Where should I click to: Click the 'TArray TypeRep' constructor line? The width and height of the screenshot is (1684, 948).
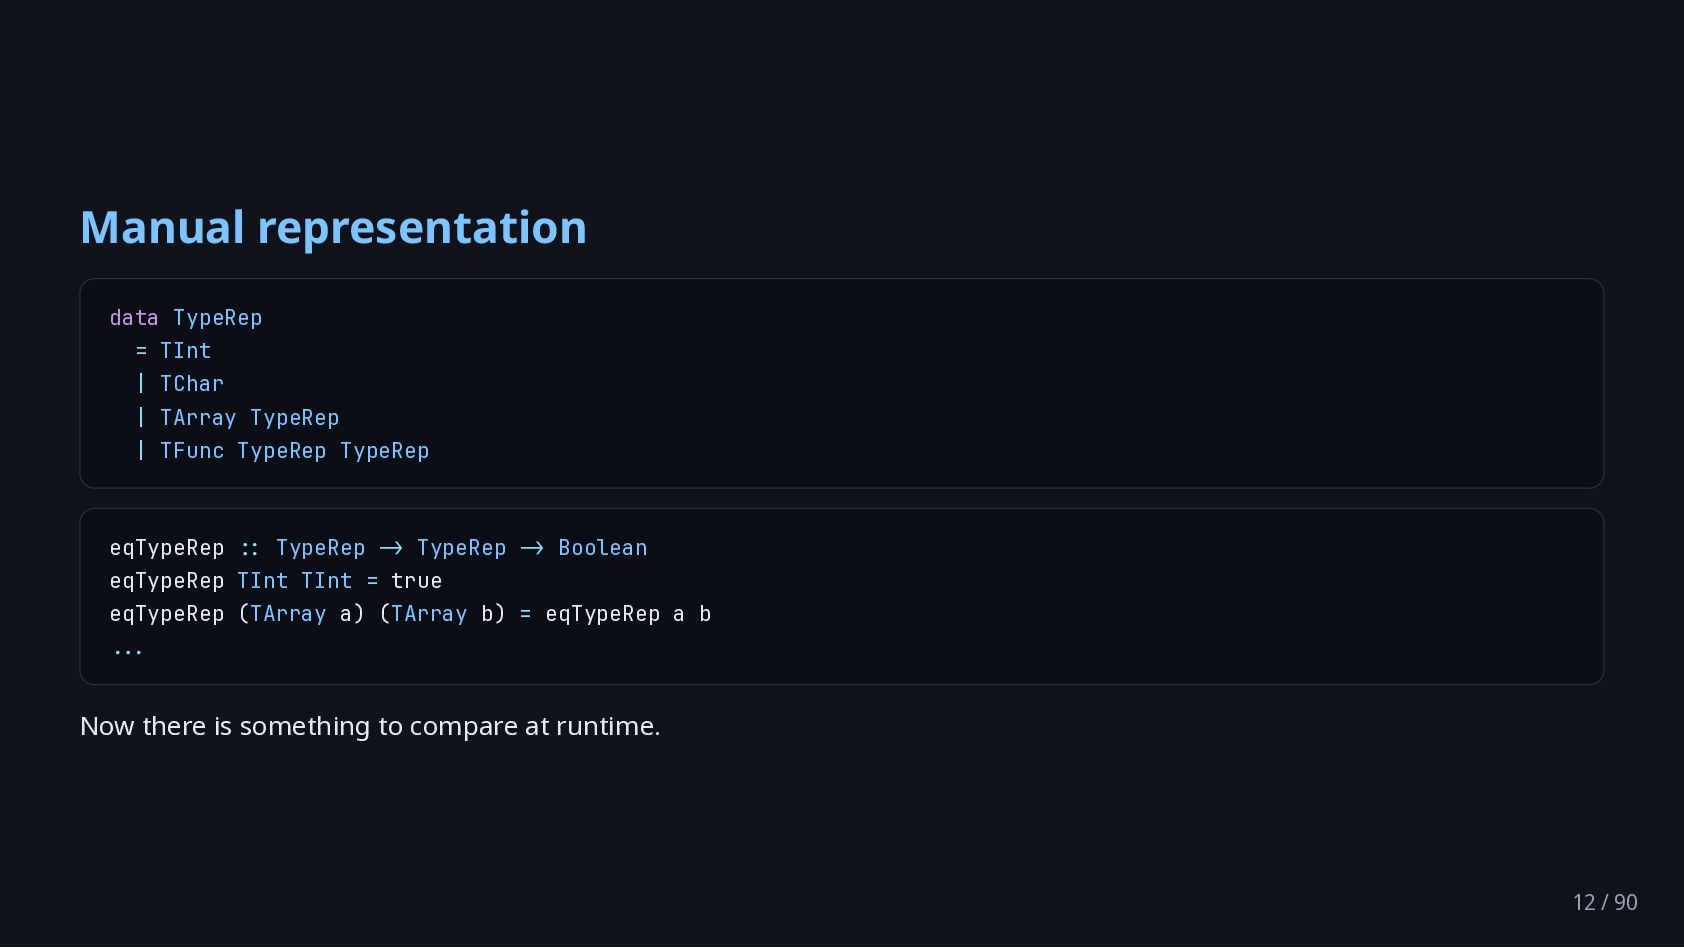(x=237, y=418)
